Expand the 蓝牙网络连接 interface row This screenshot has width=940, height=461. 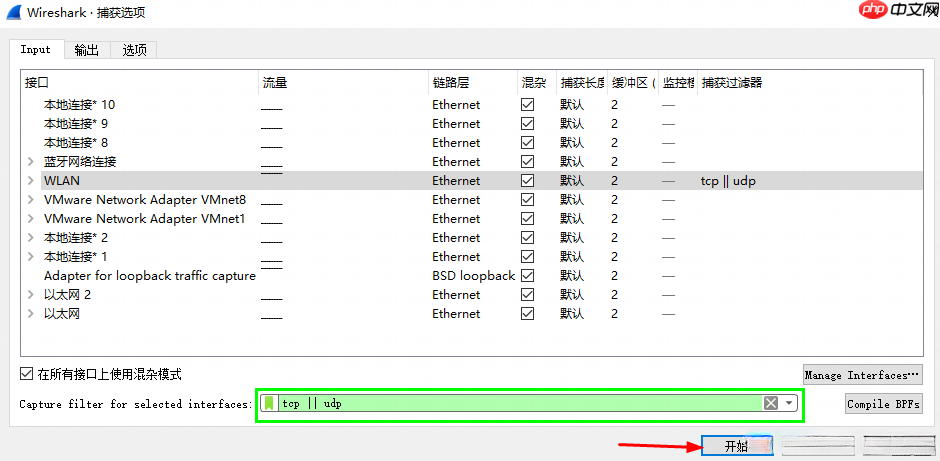[x=31, y=162]
